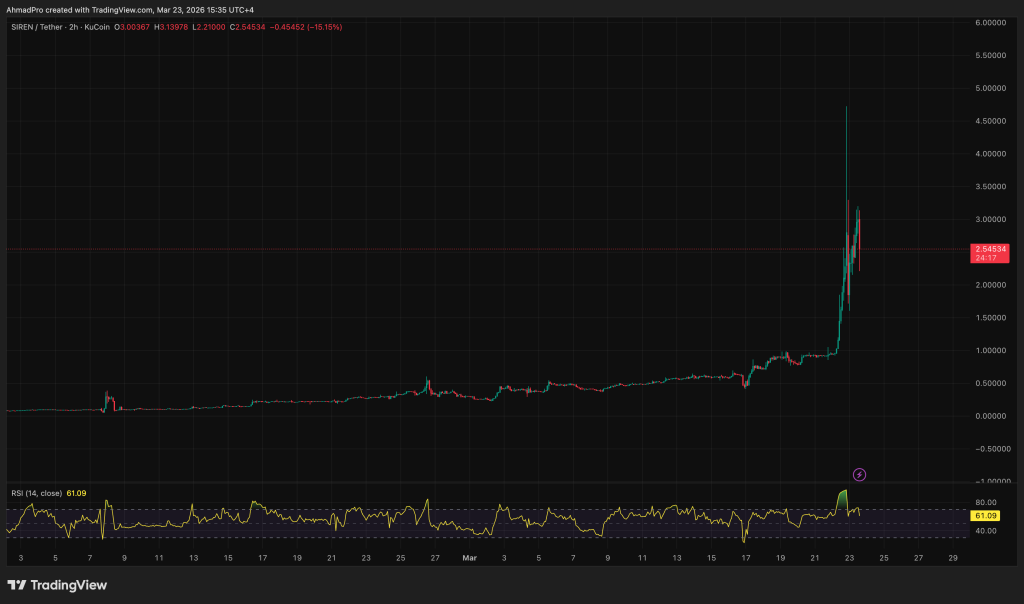Click the 24:17 candle countdown timer
Viewport: 1024px width, 604px height.
click(x=986, y=258)
